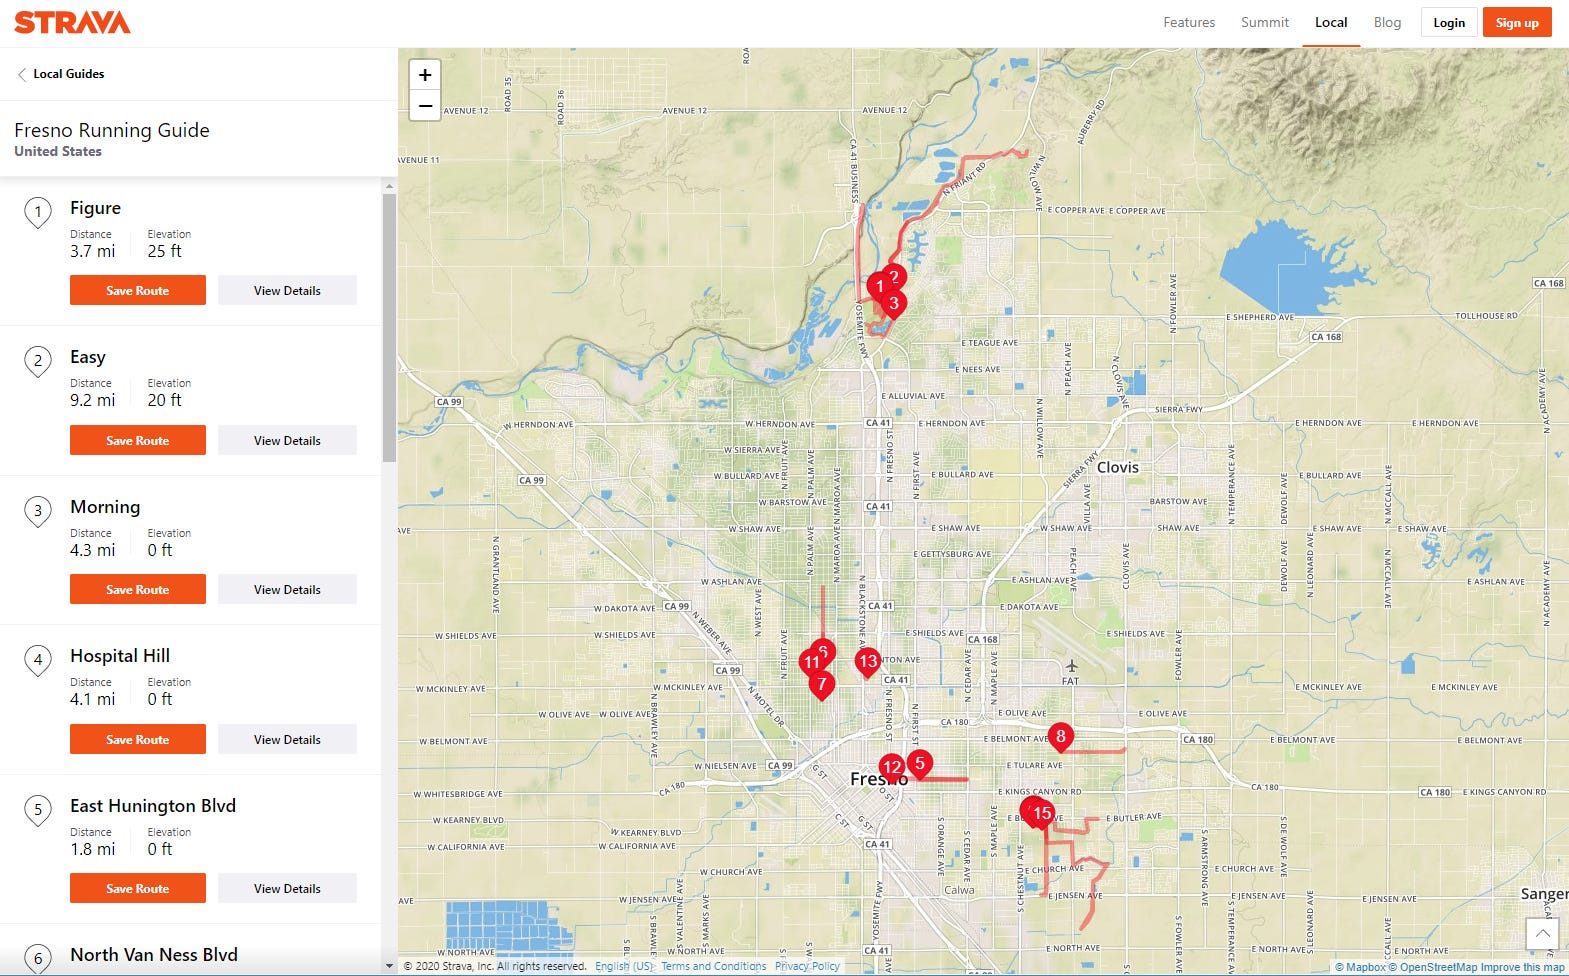This screenshot has height=976, width=1569.
Task: Select map marker 5 near downtown Fresno
Action: pos(920,764)
